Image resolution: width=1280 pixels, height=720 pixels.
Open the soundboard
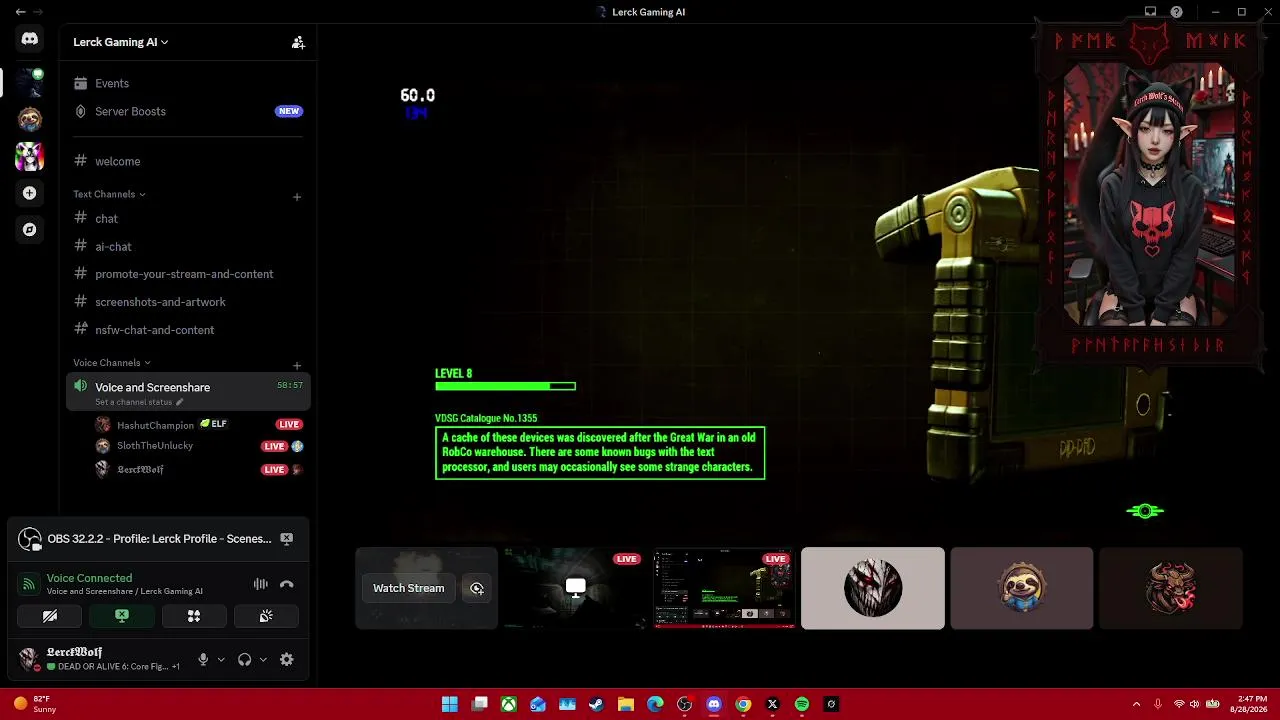click(x=266, y=616)
